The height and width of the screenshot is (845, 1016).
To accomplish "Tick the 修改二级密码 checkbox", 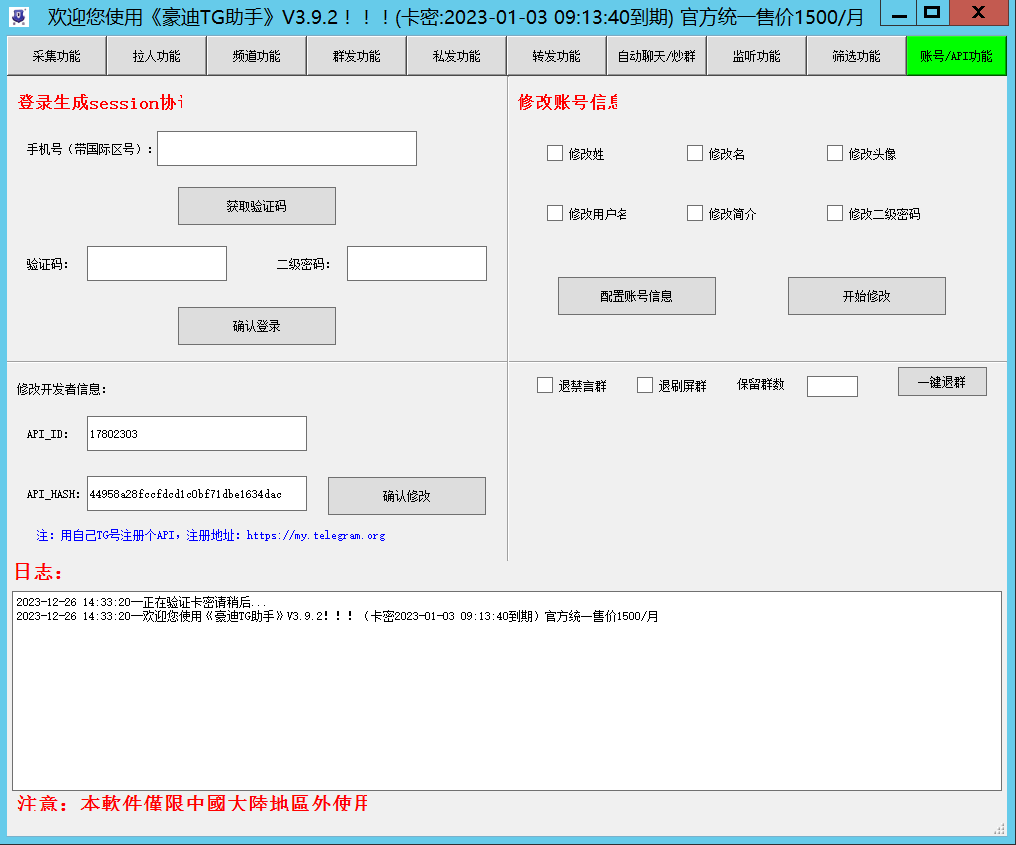I will point(835,214).
